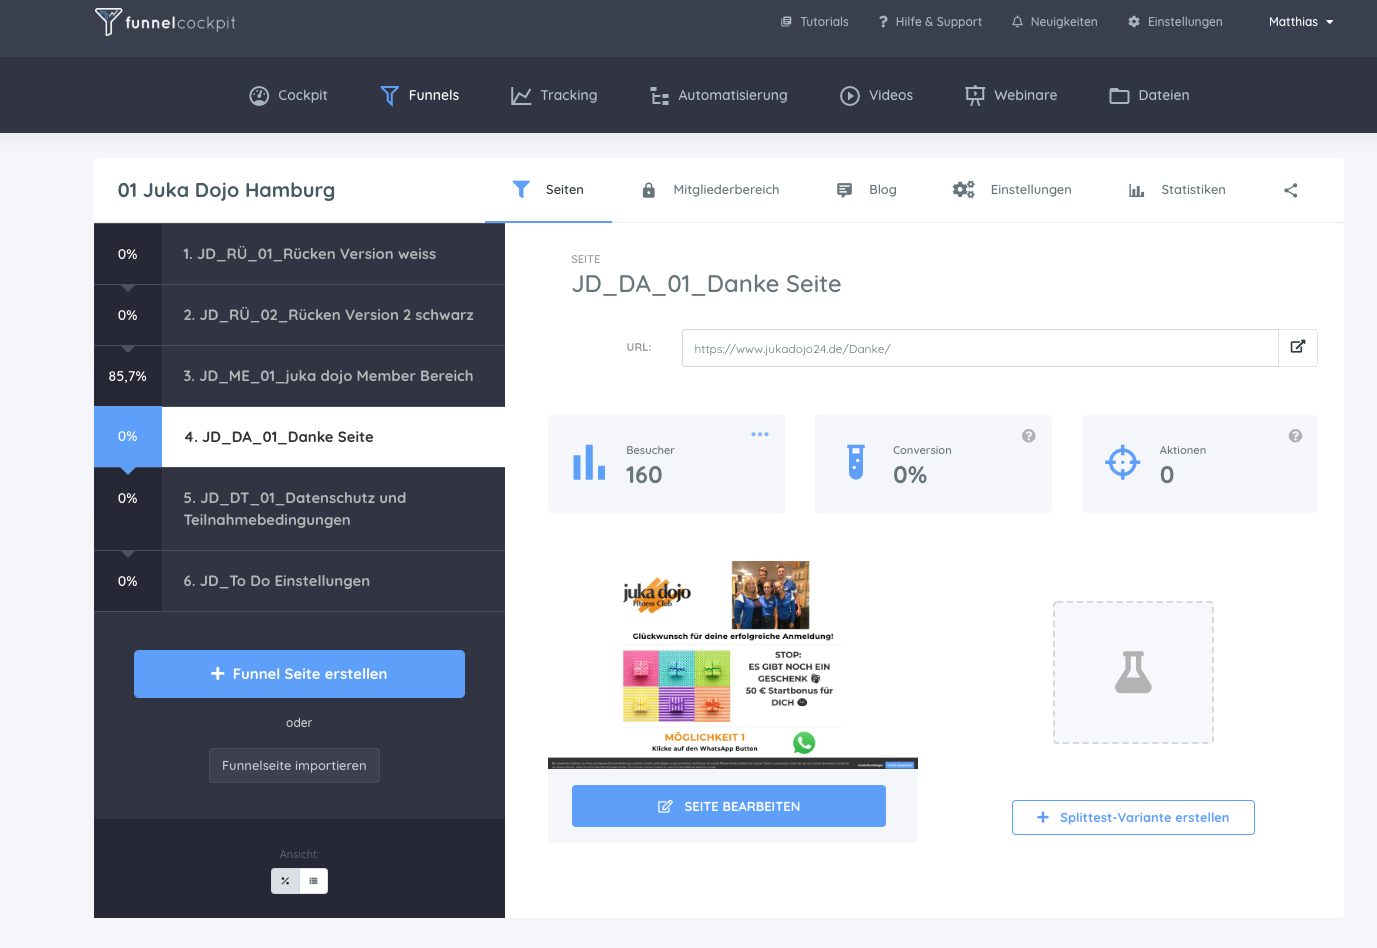Image resolution: width=1377 pixels, height=948 pixels.
Task: Click the funnelcockpit logo
Action: (165, 22)
